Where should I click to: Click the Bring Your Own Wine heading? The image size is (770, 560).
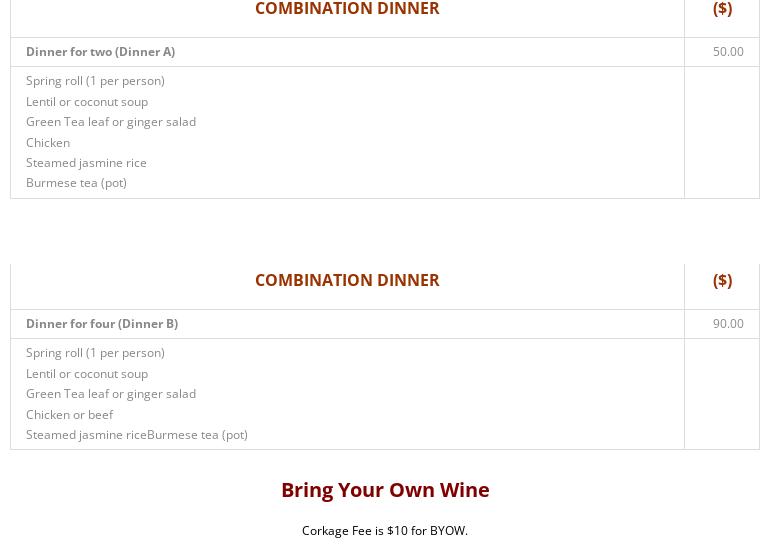[385, 490]
